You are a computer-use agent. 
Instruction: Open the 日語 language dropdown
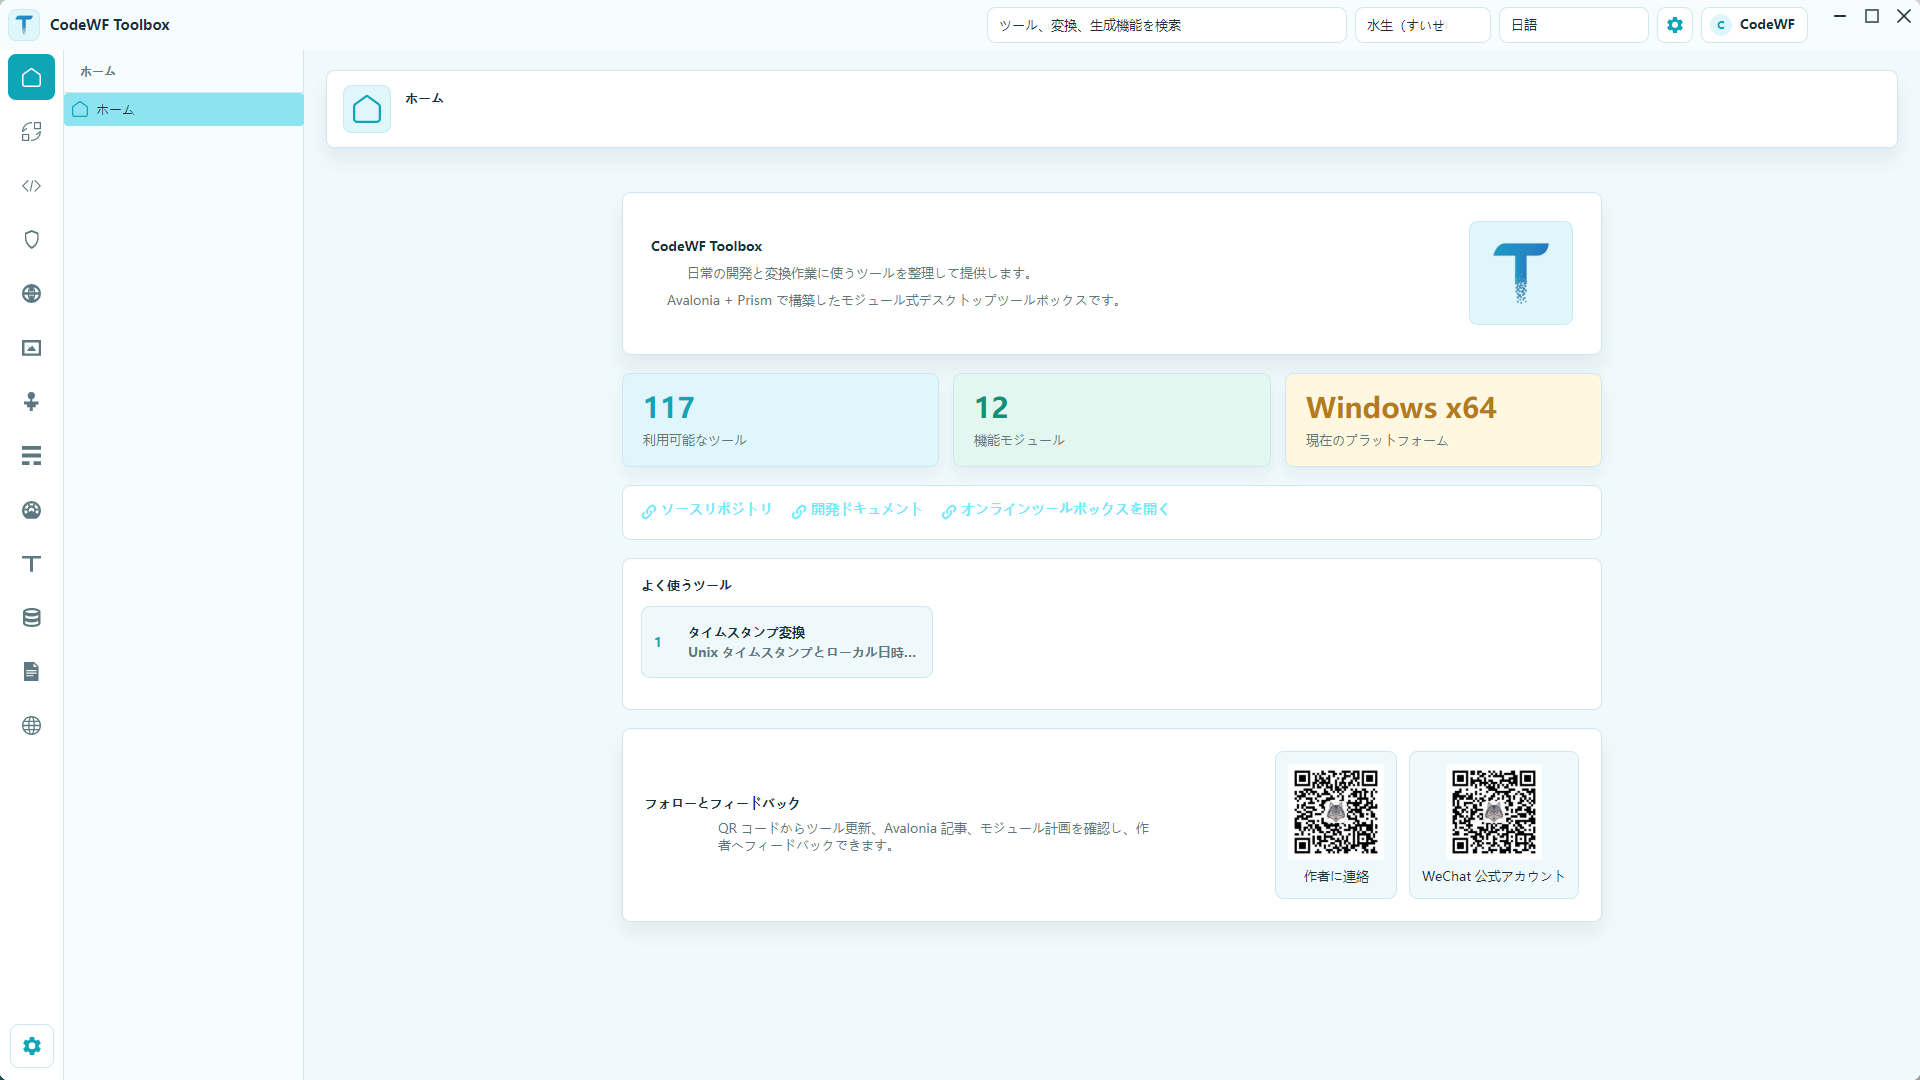click(x=1573, y=25)
